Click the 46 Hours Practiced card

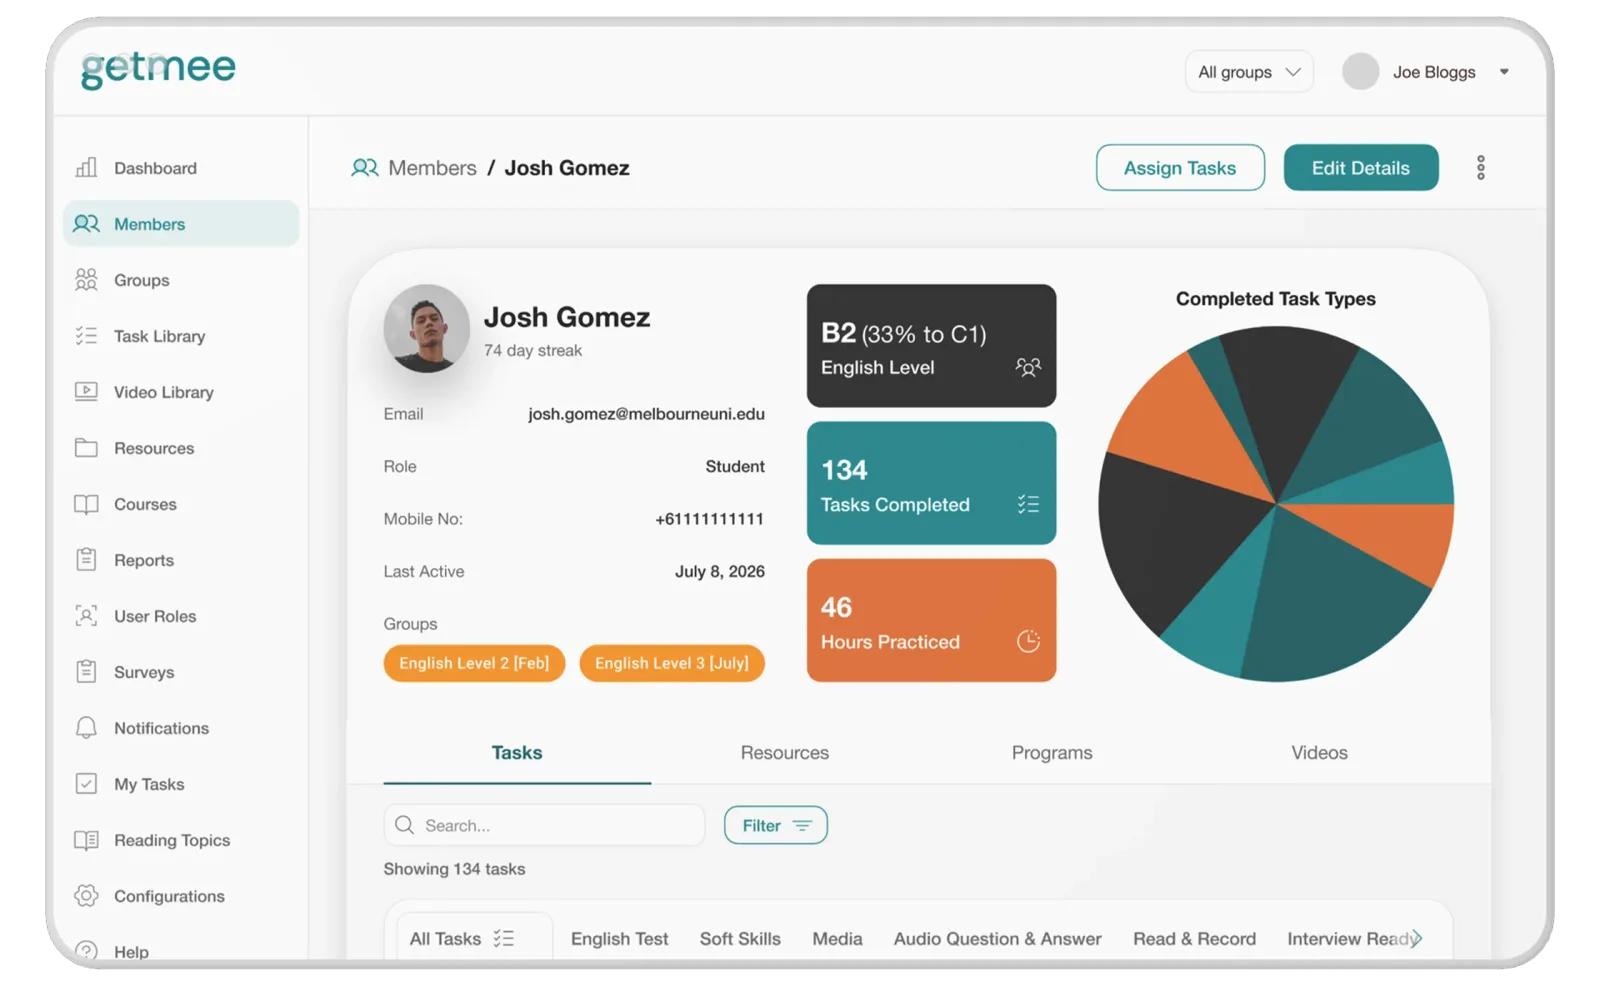pos(931,620)
